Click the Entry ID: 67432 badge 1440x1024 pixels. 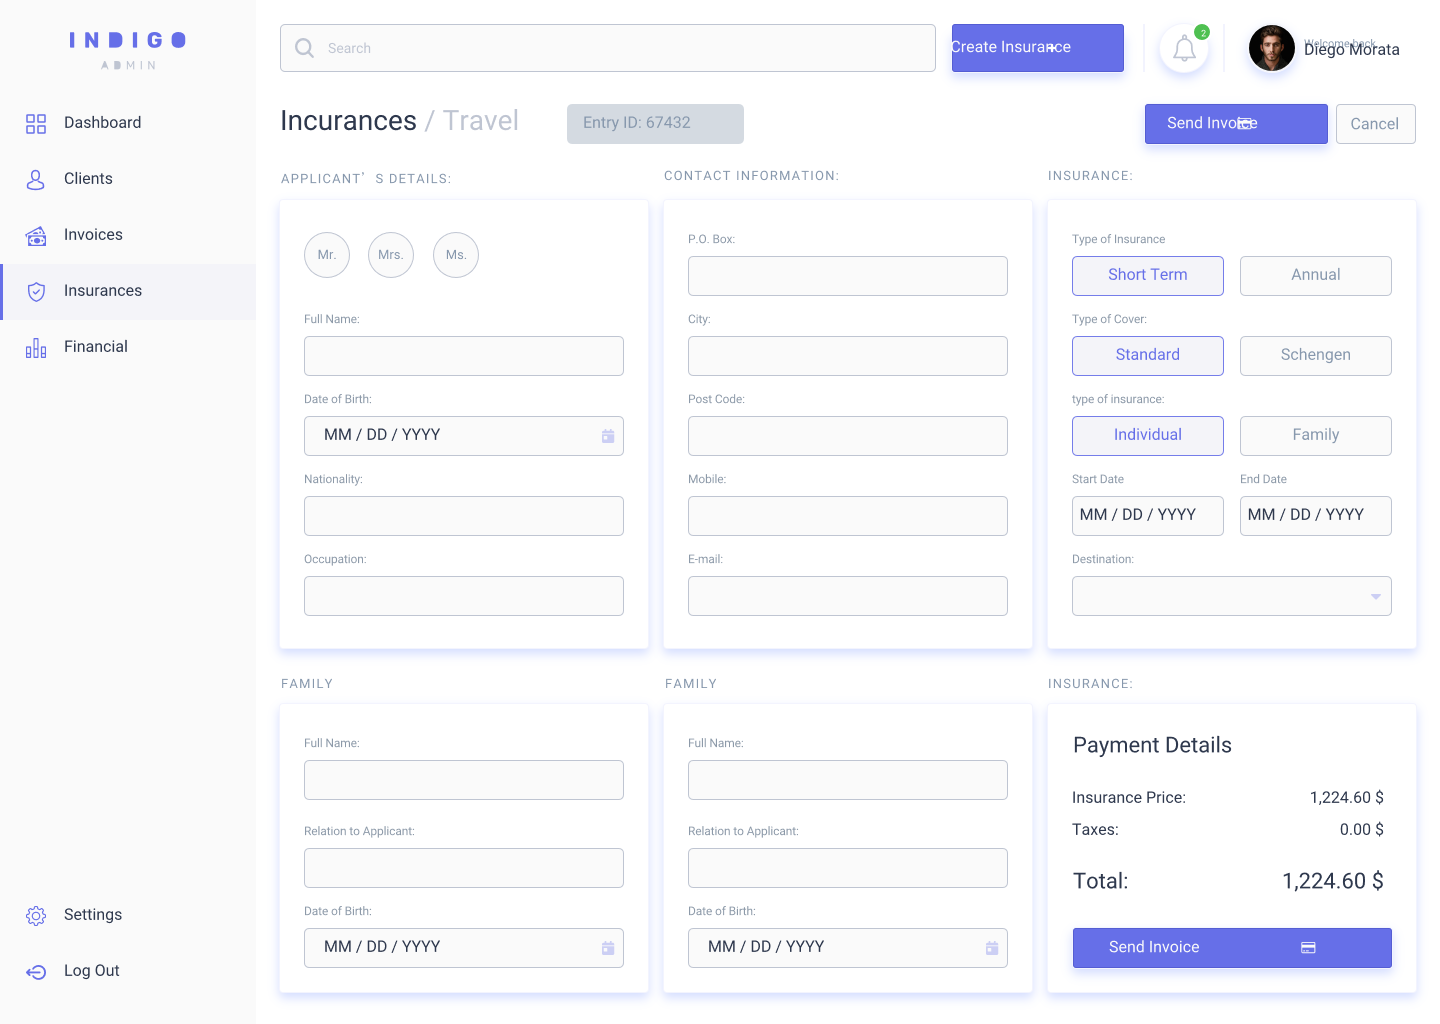point(655,124)
